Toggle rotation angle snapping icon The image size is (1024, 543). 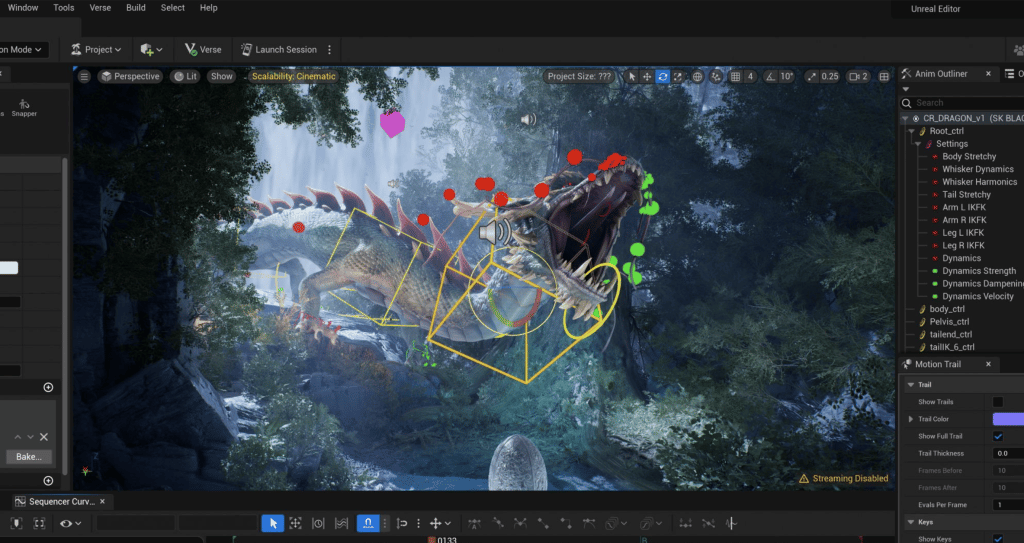coord(771,76)
